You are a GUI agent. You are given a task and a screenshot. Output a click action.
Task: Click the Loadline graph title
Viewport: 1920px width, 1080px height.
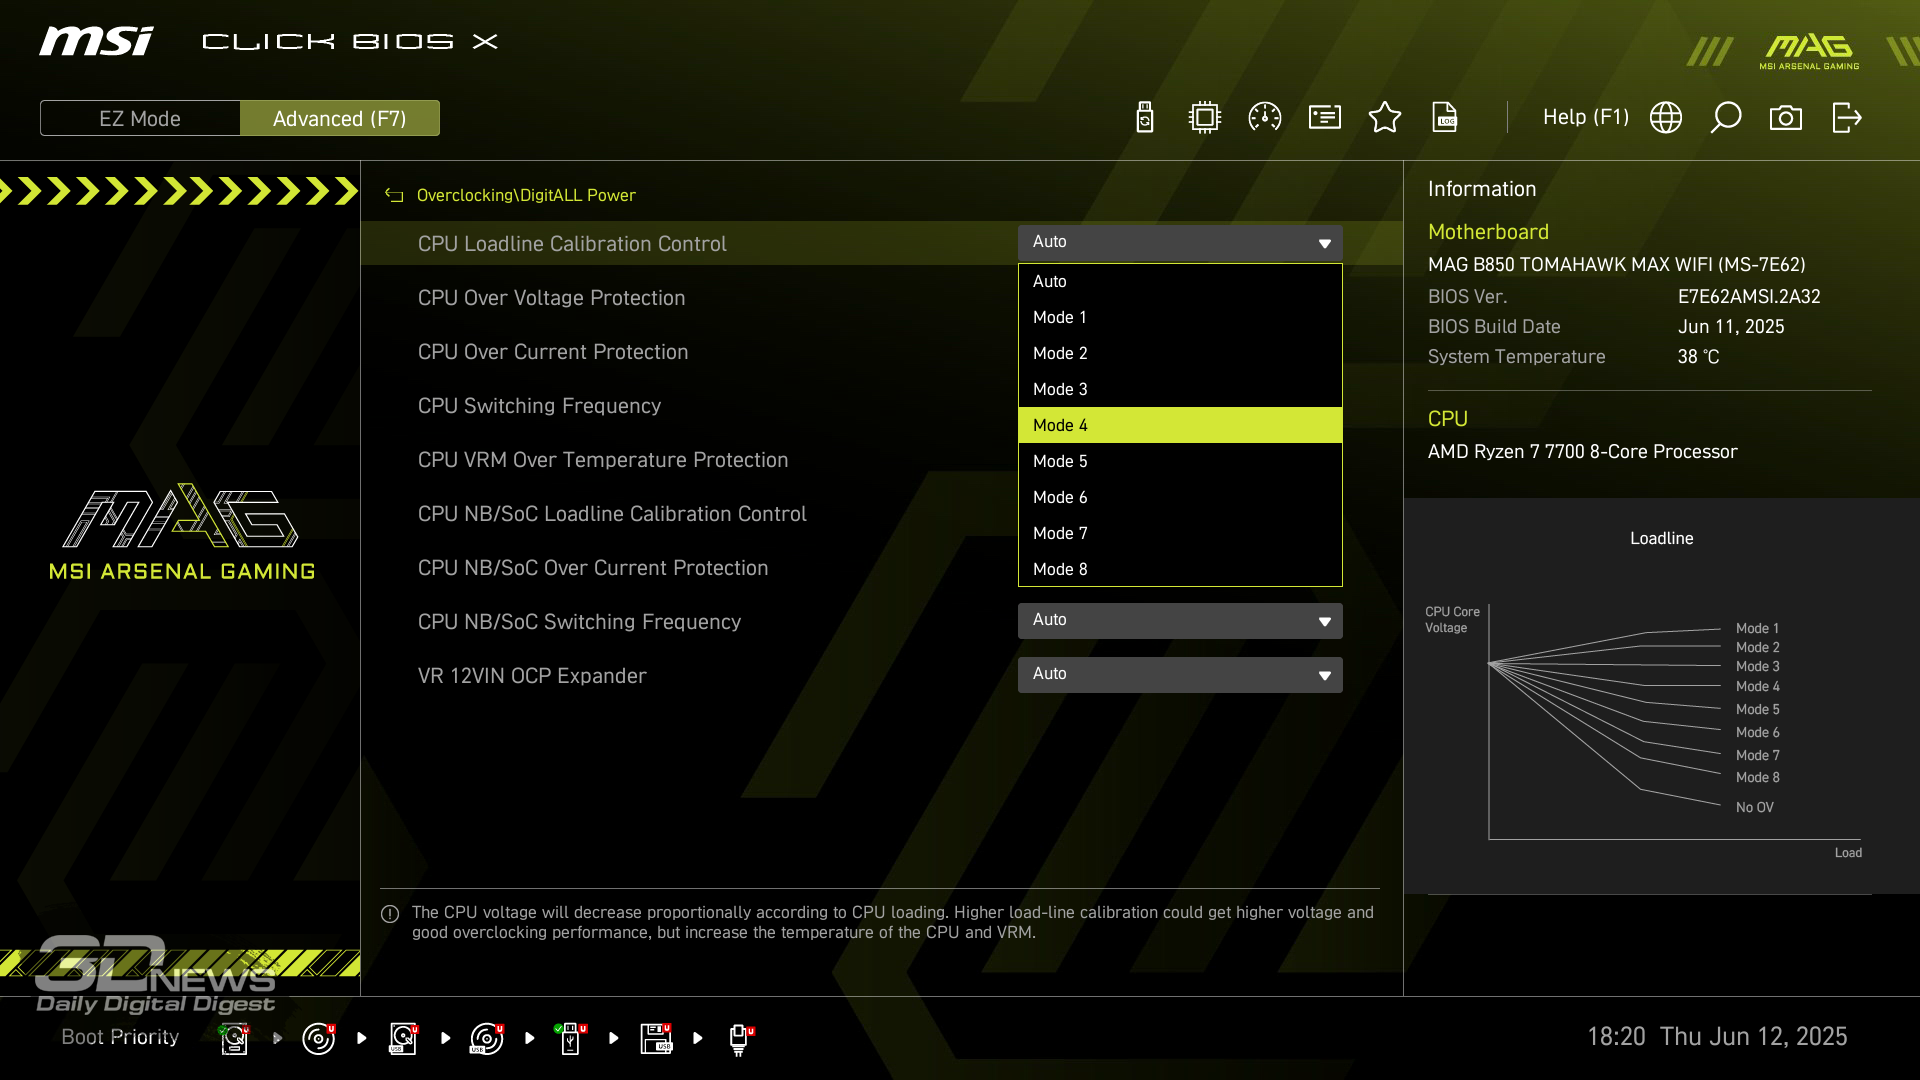1661,538
